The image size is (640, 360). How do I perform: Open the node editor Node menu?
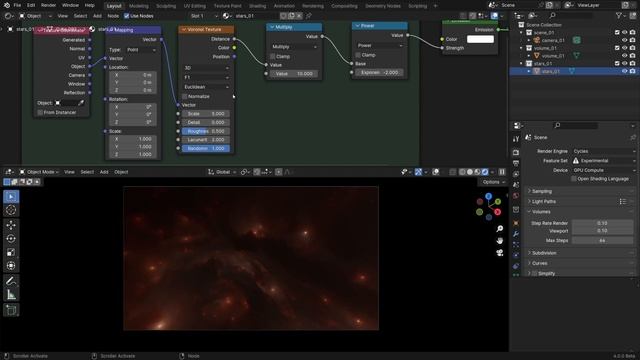113,16
